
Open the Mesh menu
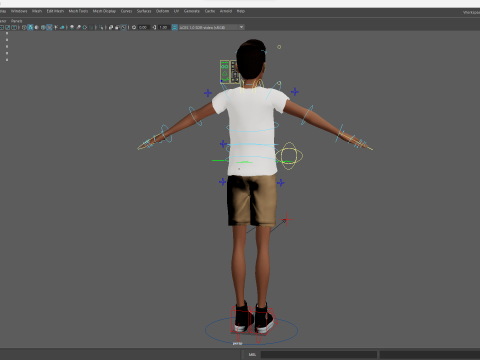37,11
